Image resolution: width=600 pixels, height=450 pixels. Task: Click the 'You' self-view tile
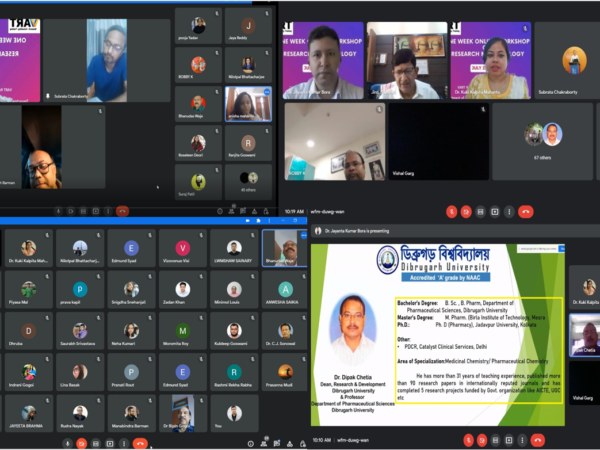tap(234, 413)
